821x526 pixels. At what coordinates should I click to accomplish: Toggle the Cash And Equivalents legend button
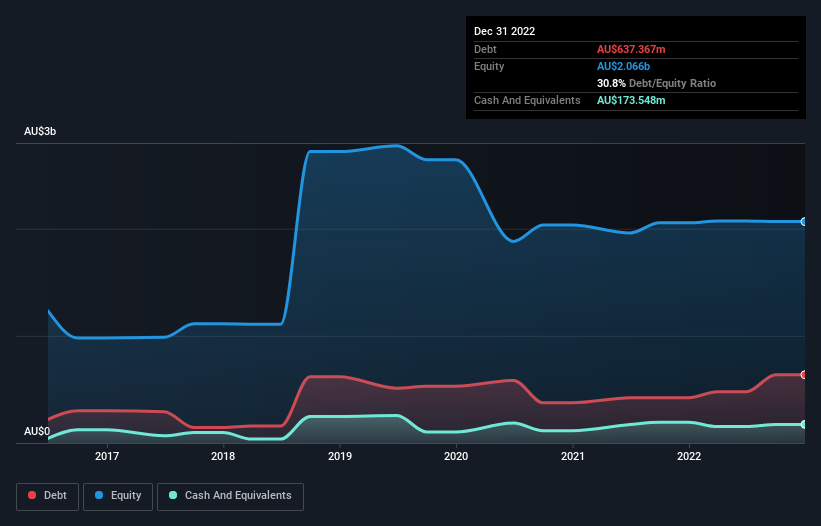[x=230, y=496]
